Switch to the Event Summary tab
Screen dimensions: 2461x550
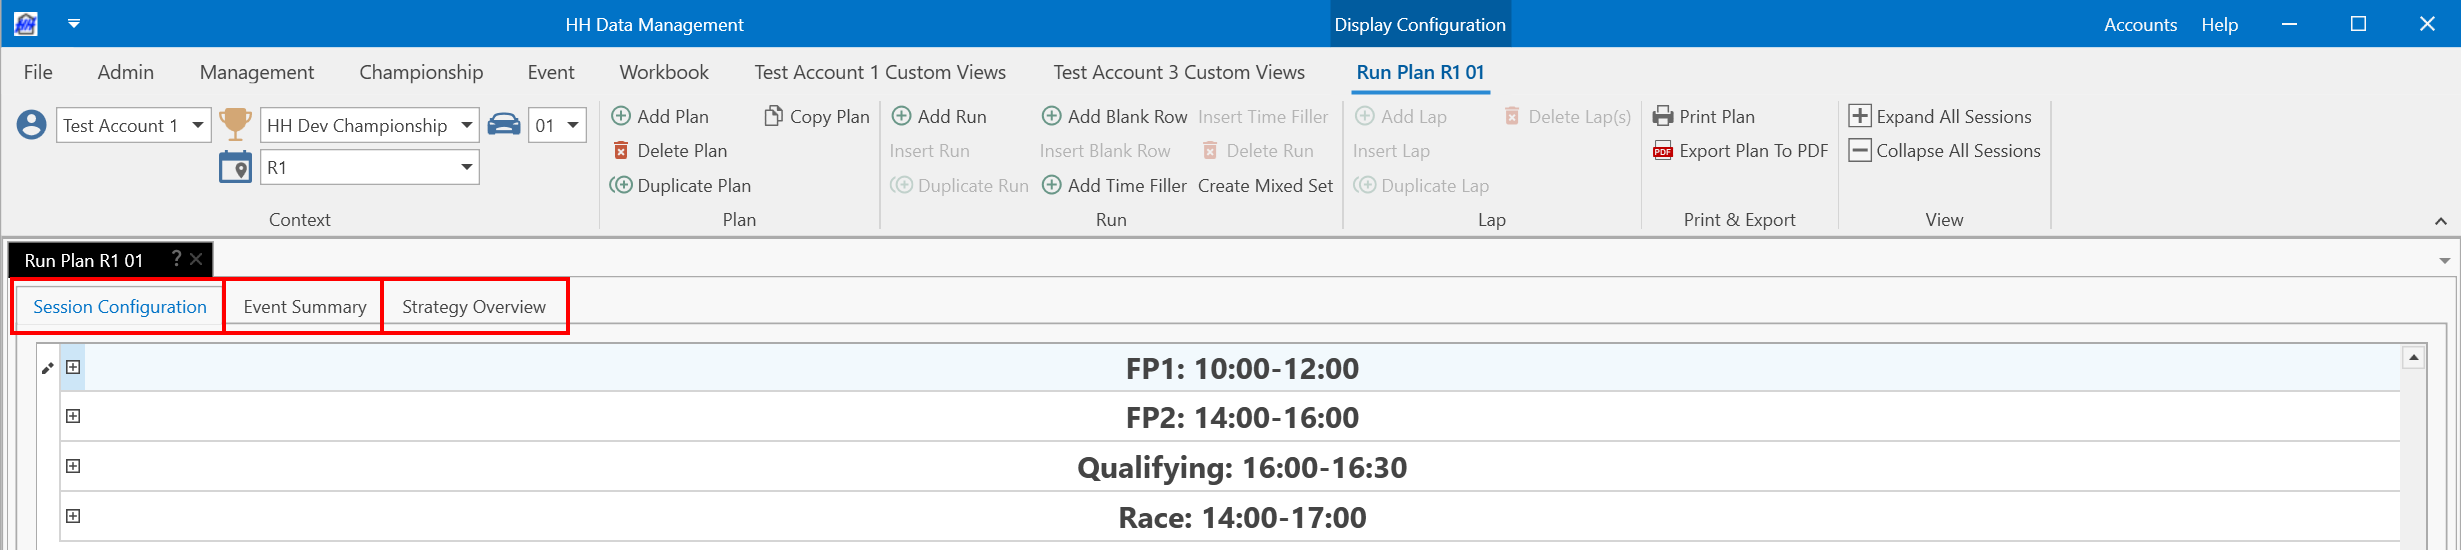pos(304,307)
